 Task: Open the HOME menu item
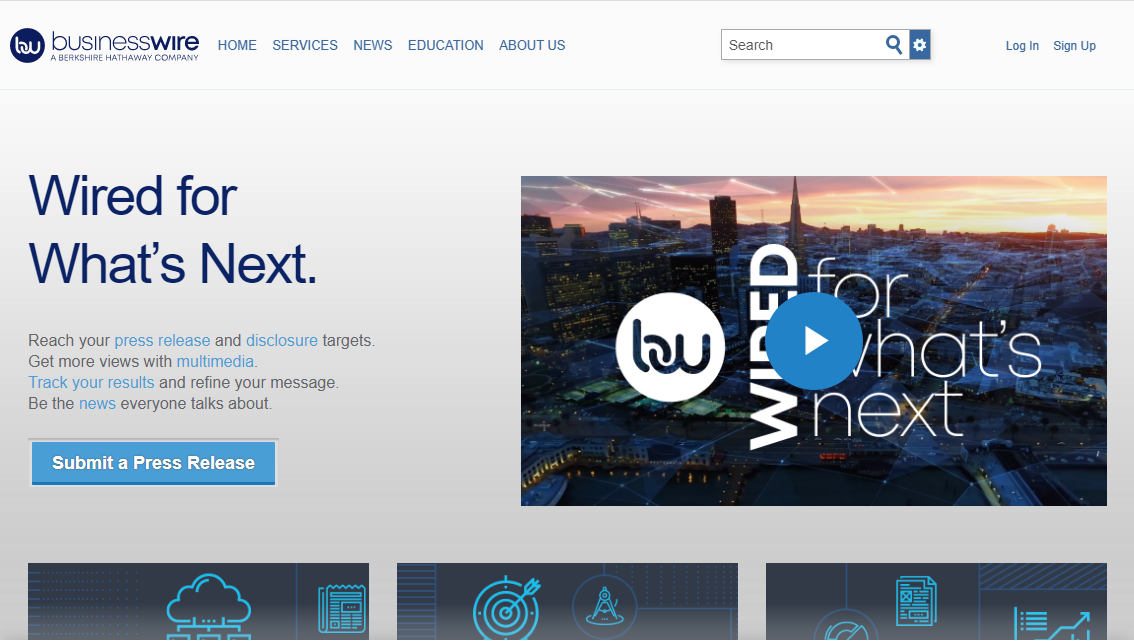click(237, 45)
